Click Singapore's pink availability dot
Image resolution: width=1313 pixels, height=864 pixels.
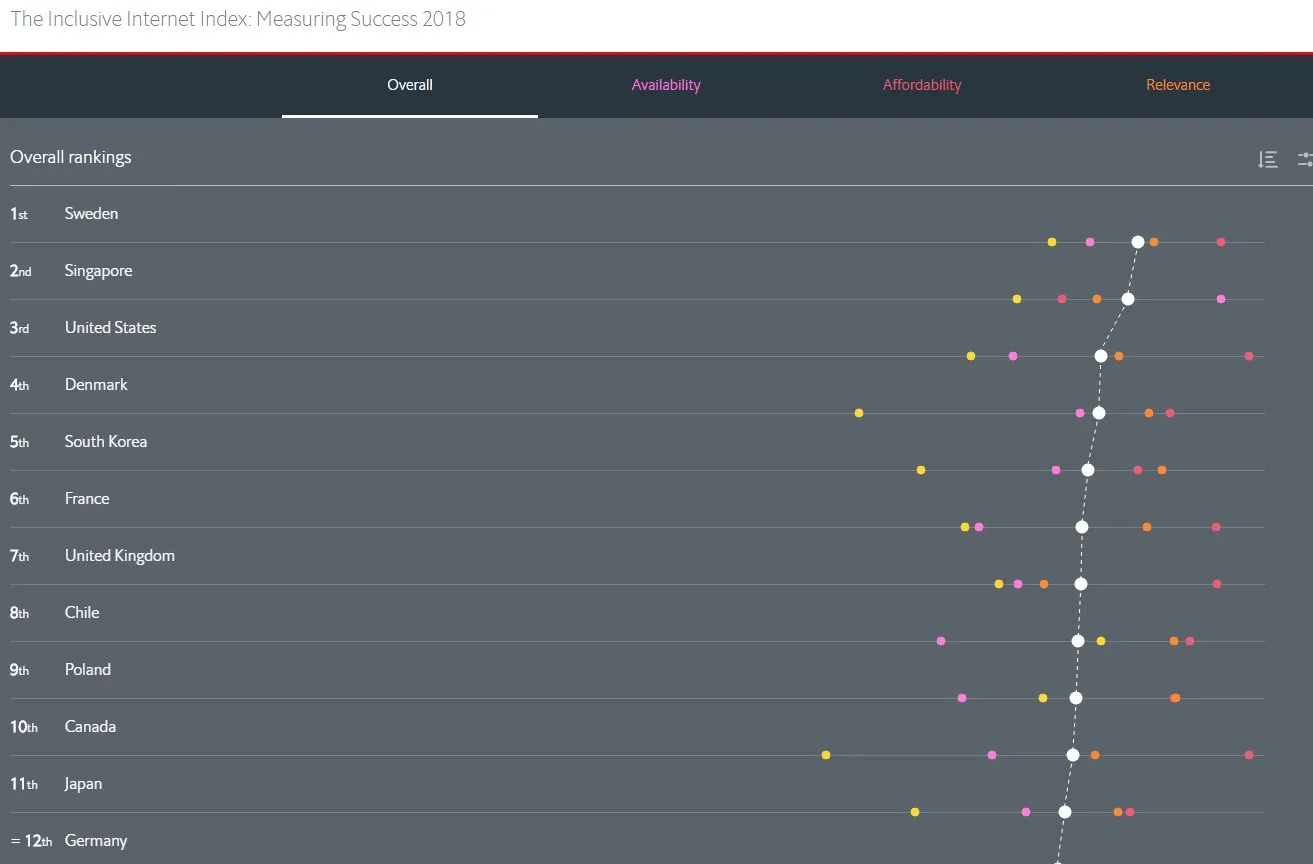click(1221, 299)
